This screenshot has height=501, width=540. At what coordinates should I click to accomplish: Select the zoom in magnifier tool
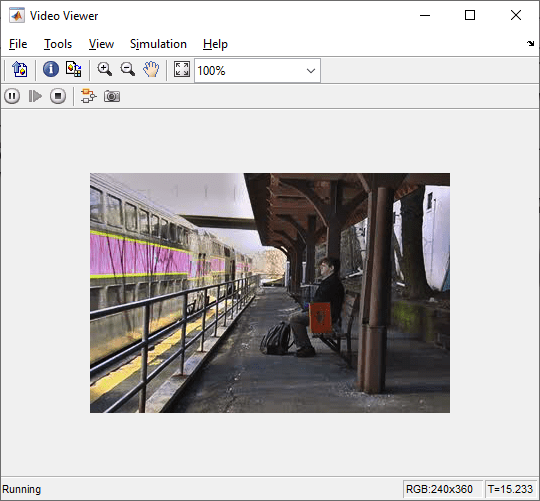104,69
